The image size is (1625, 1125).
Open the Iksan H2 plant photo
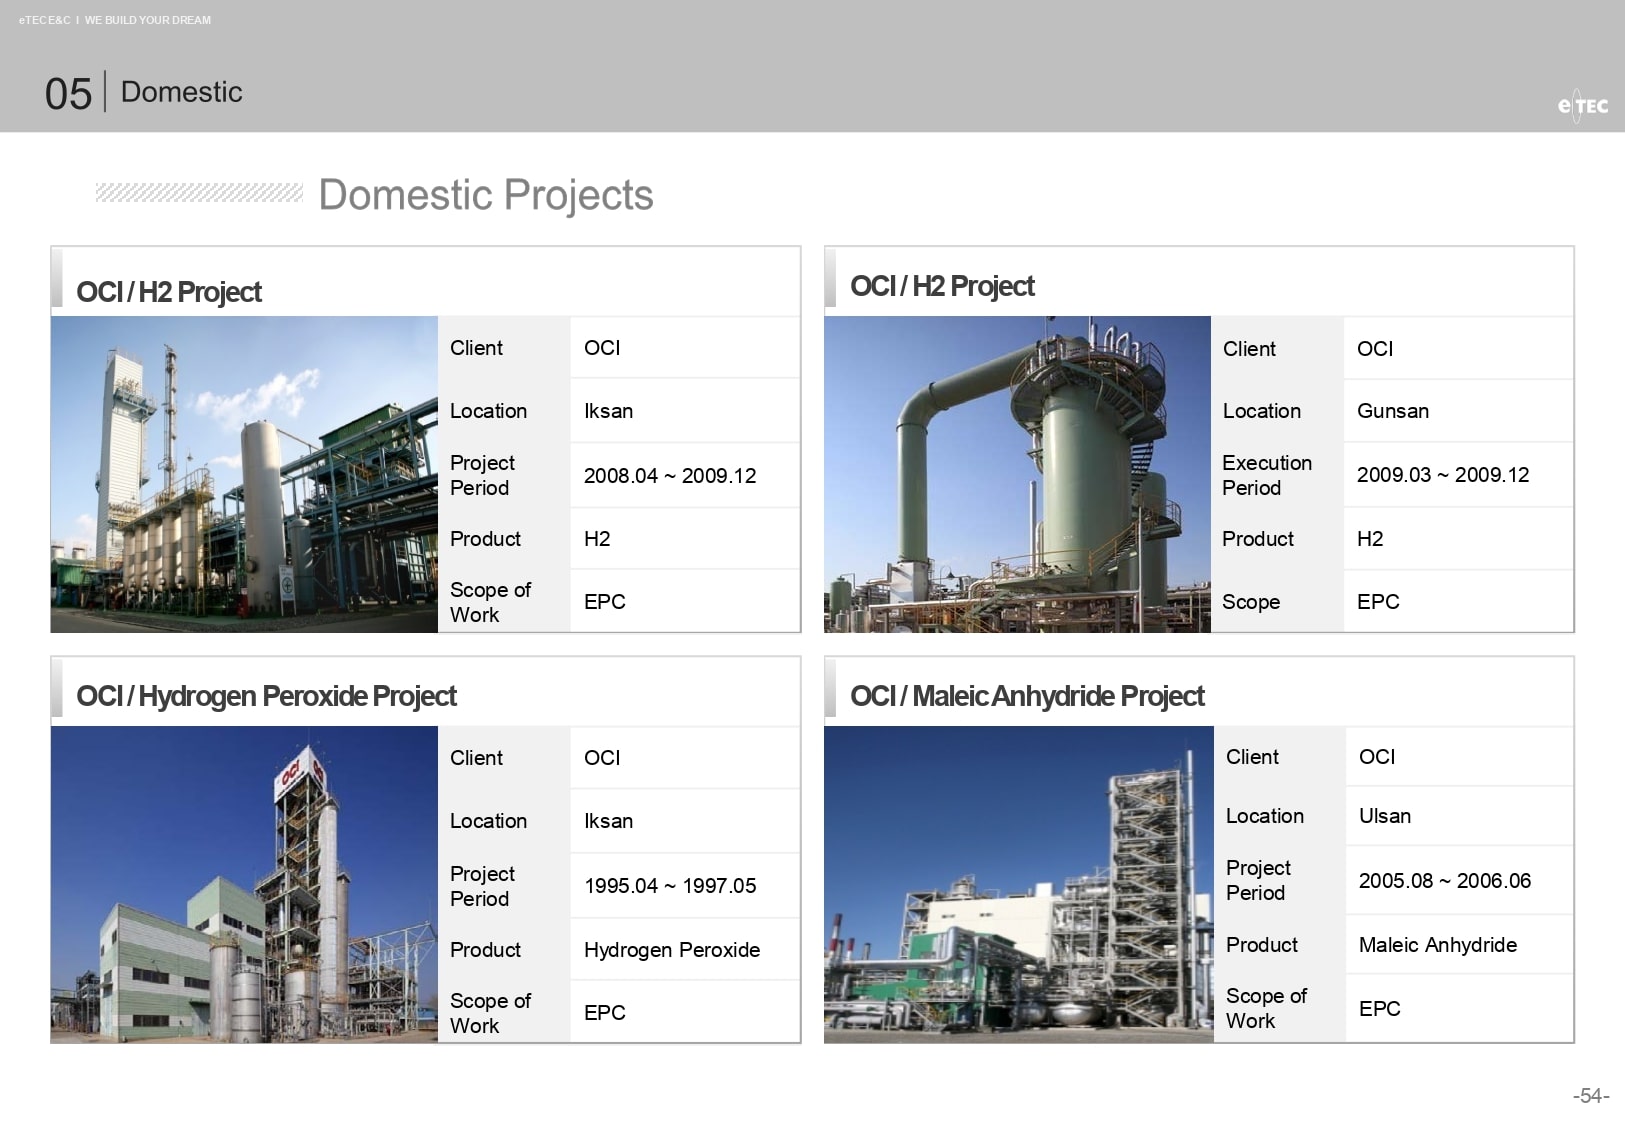click(244, 474)
